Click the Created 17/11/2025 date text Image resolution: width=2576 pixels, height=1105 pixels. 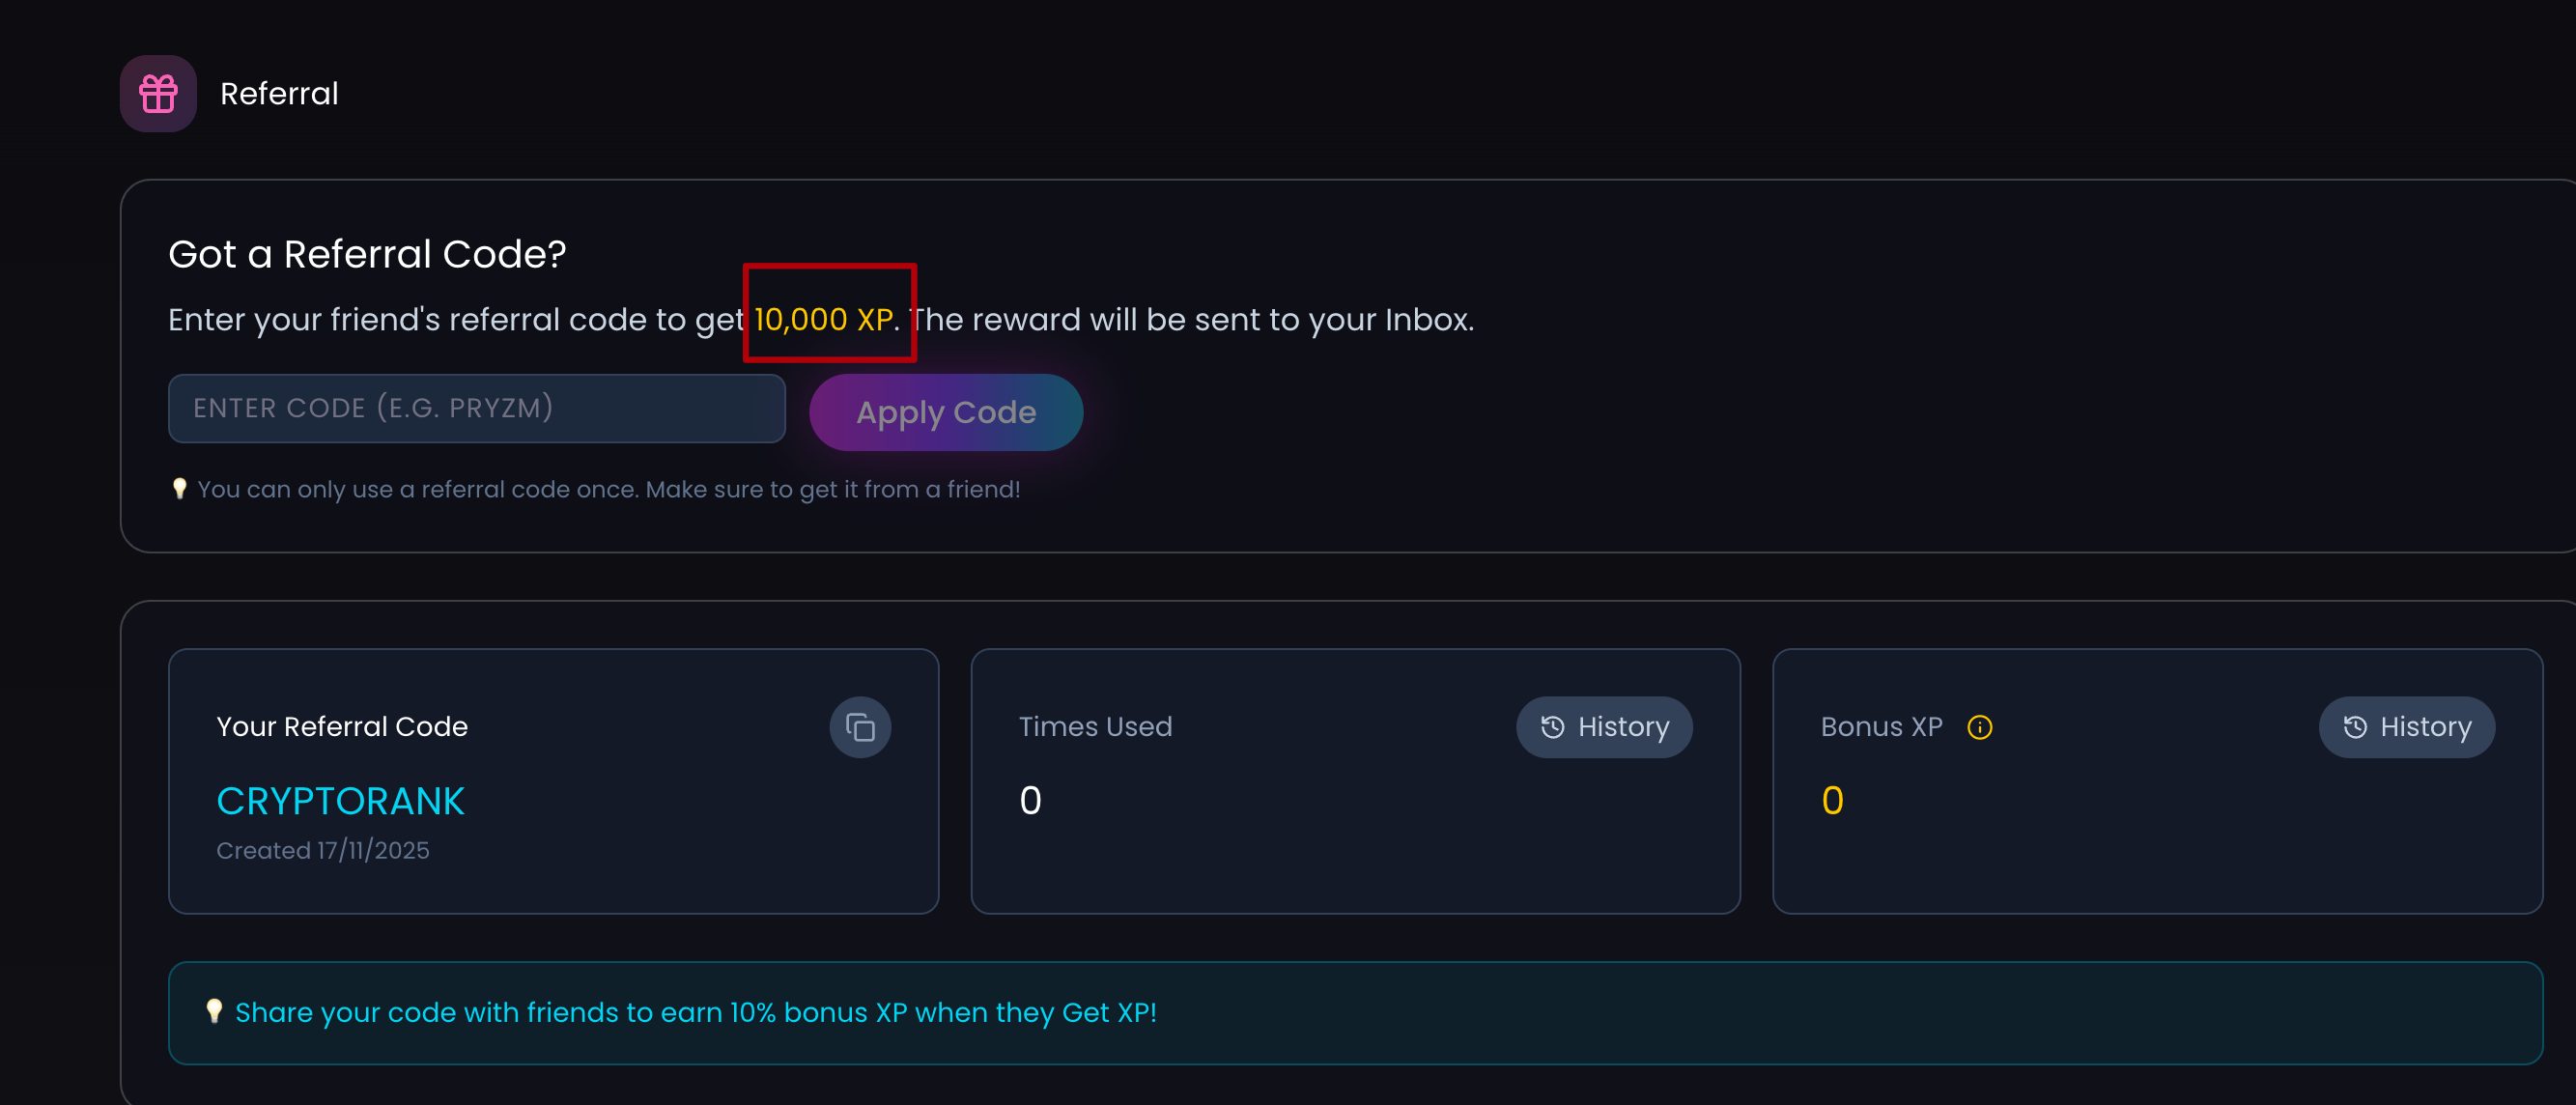point(322,850)
